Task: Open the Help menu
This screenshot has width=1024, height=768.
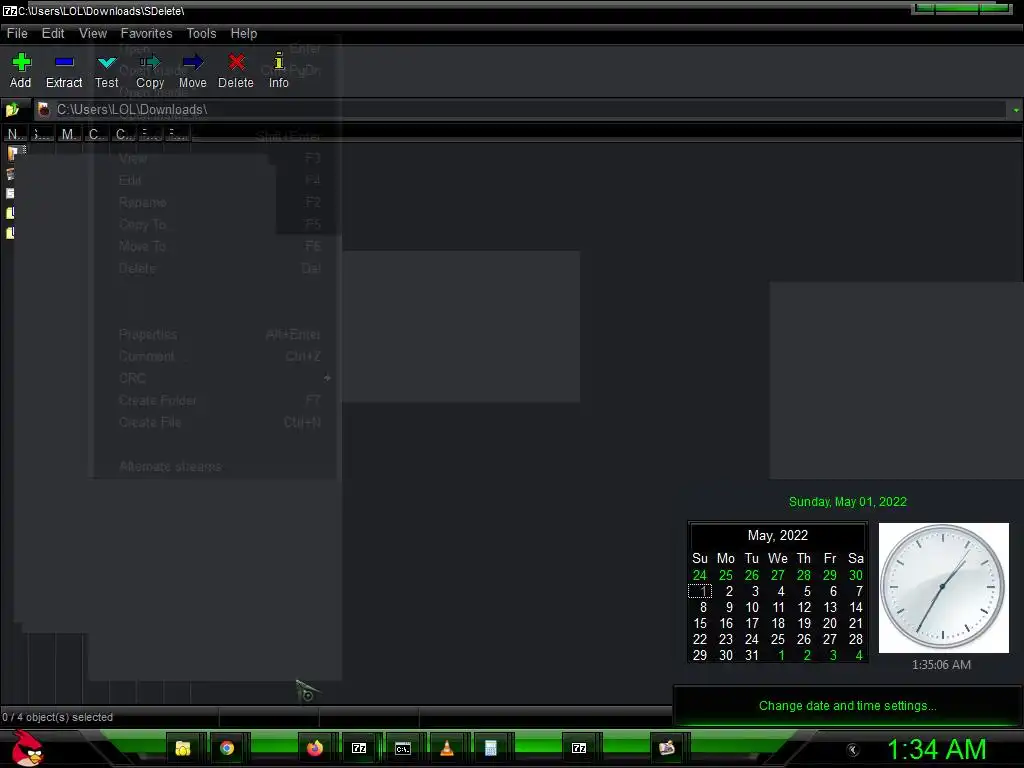Action: click(x=244, y=33)
